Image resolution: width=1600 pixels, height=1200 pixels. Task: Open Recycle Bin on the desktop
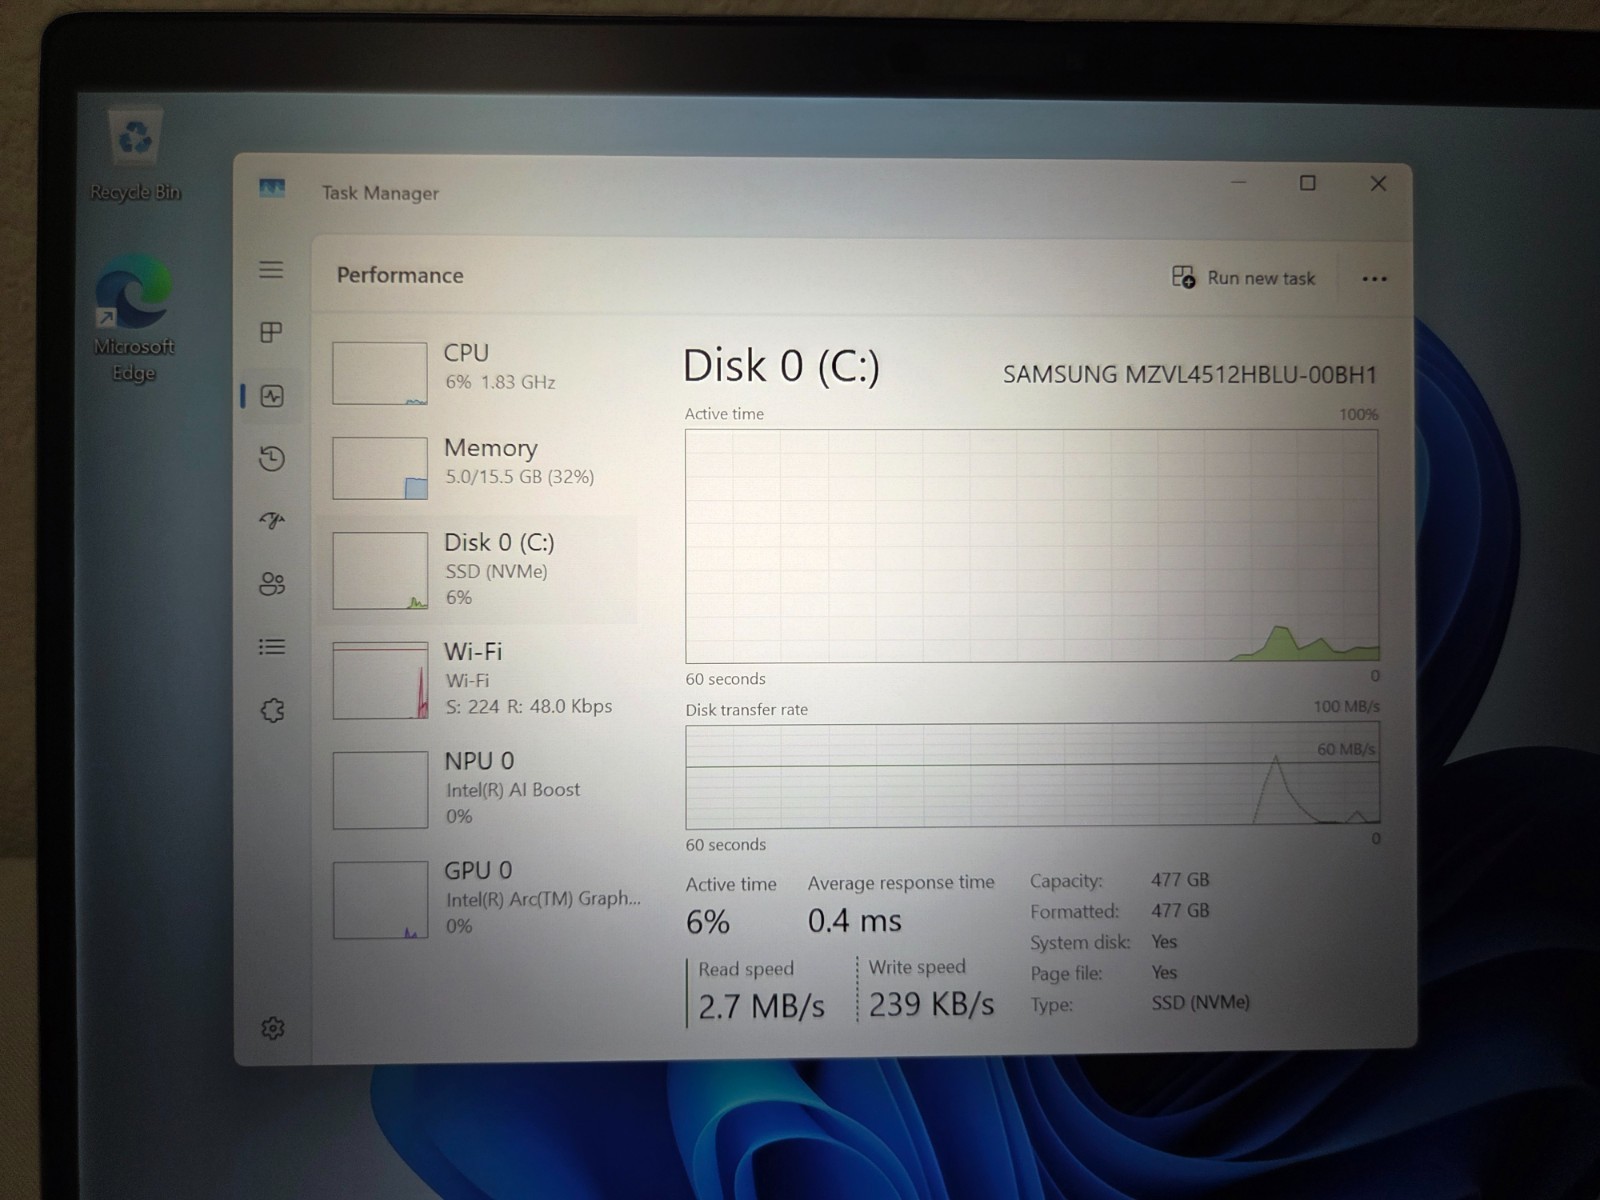tap(135, 155)
